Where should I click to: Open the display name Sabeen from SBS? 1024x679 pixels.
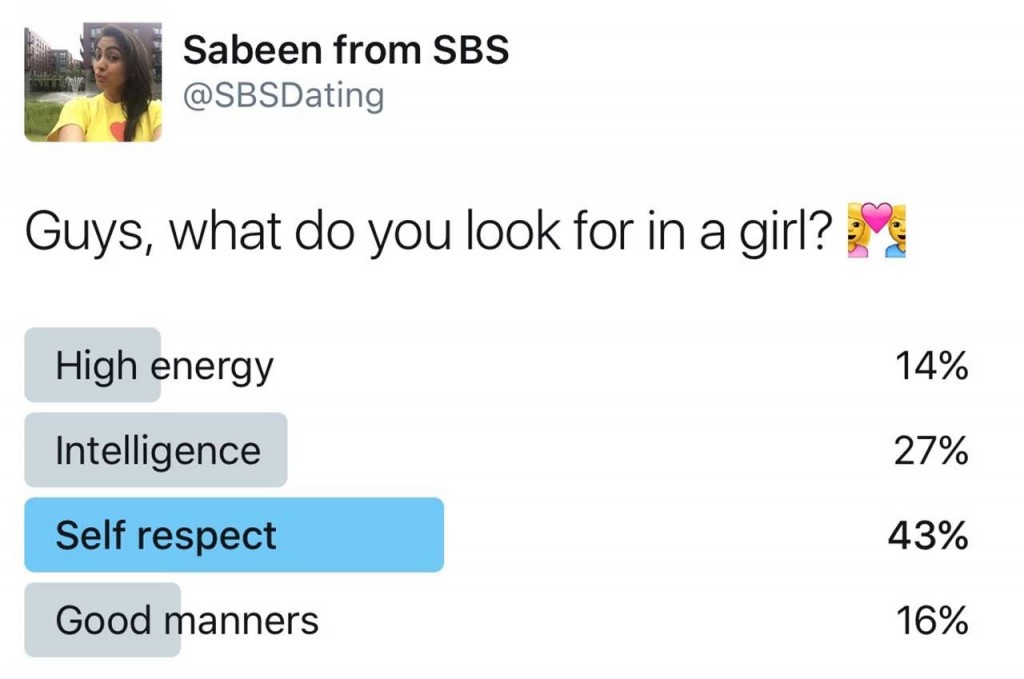coord(345,50)
